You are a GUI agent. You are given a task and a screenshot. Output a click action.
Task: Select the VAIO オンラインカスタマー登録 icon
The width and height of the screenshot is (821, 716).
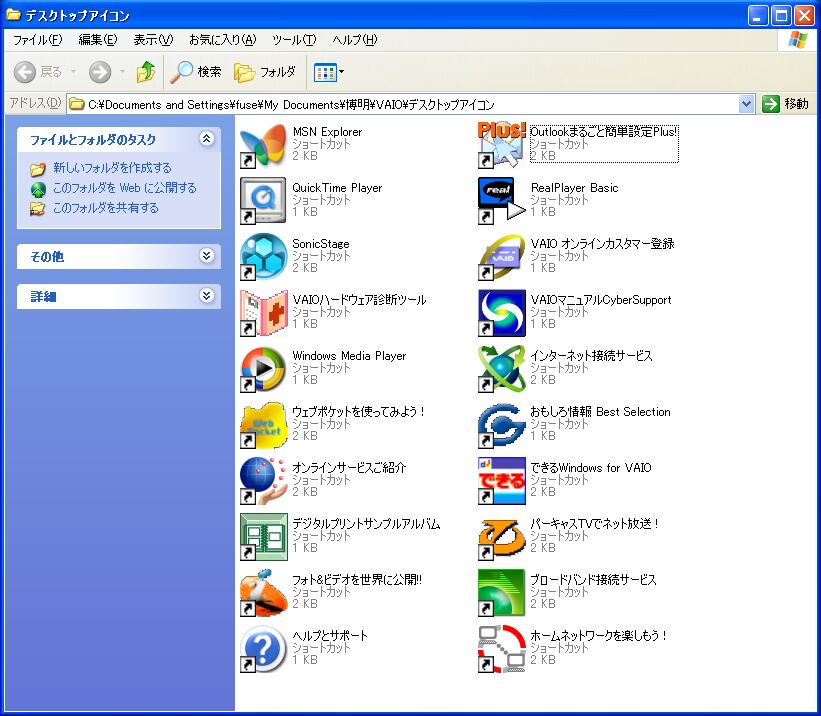[x=501, y=257]
